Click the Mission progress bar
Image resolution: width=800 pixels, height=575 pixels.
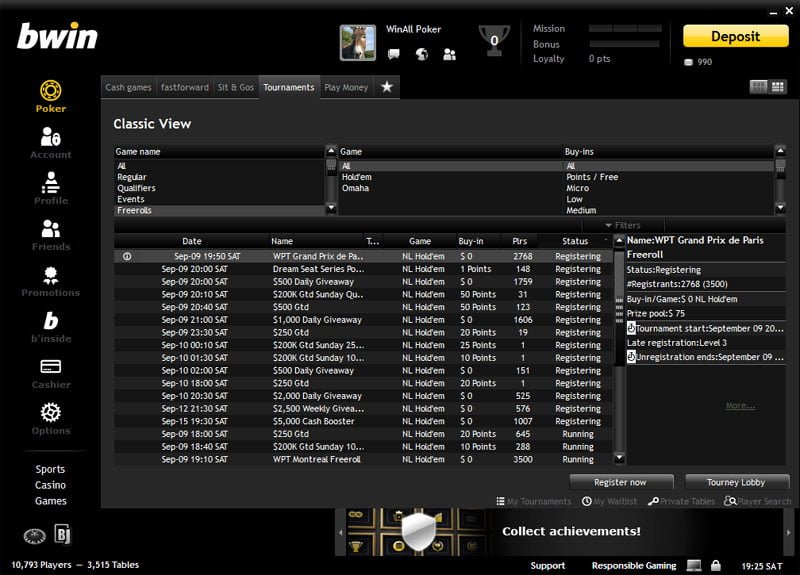coord(625,29)
